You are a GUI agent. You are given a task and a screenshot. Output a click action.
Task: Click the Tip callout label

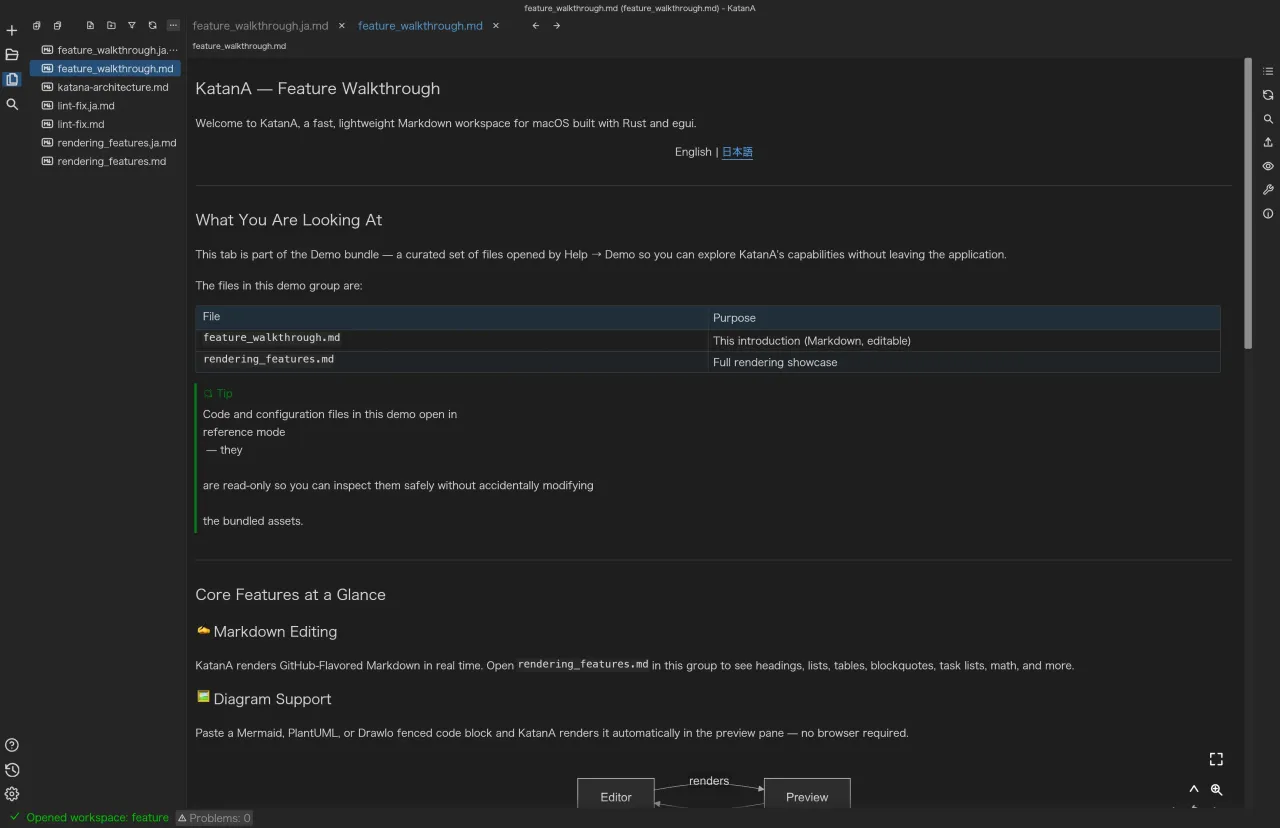[218, 394]
